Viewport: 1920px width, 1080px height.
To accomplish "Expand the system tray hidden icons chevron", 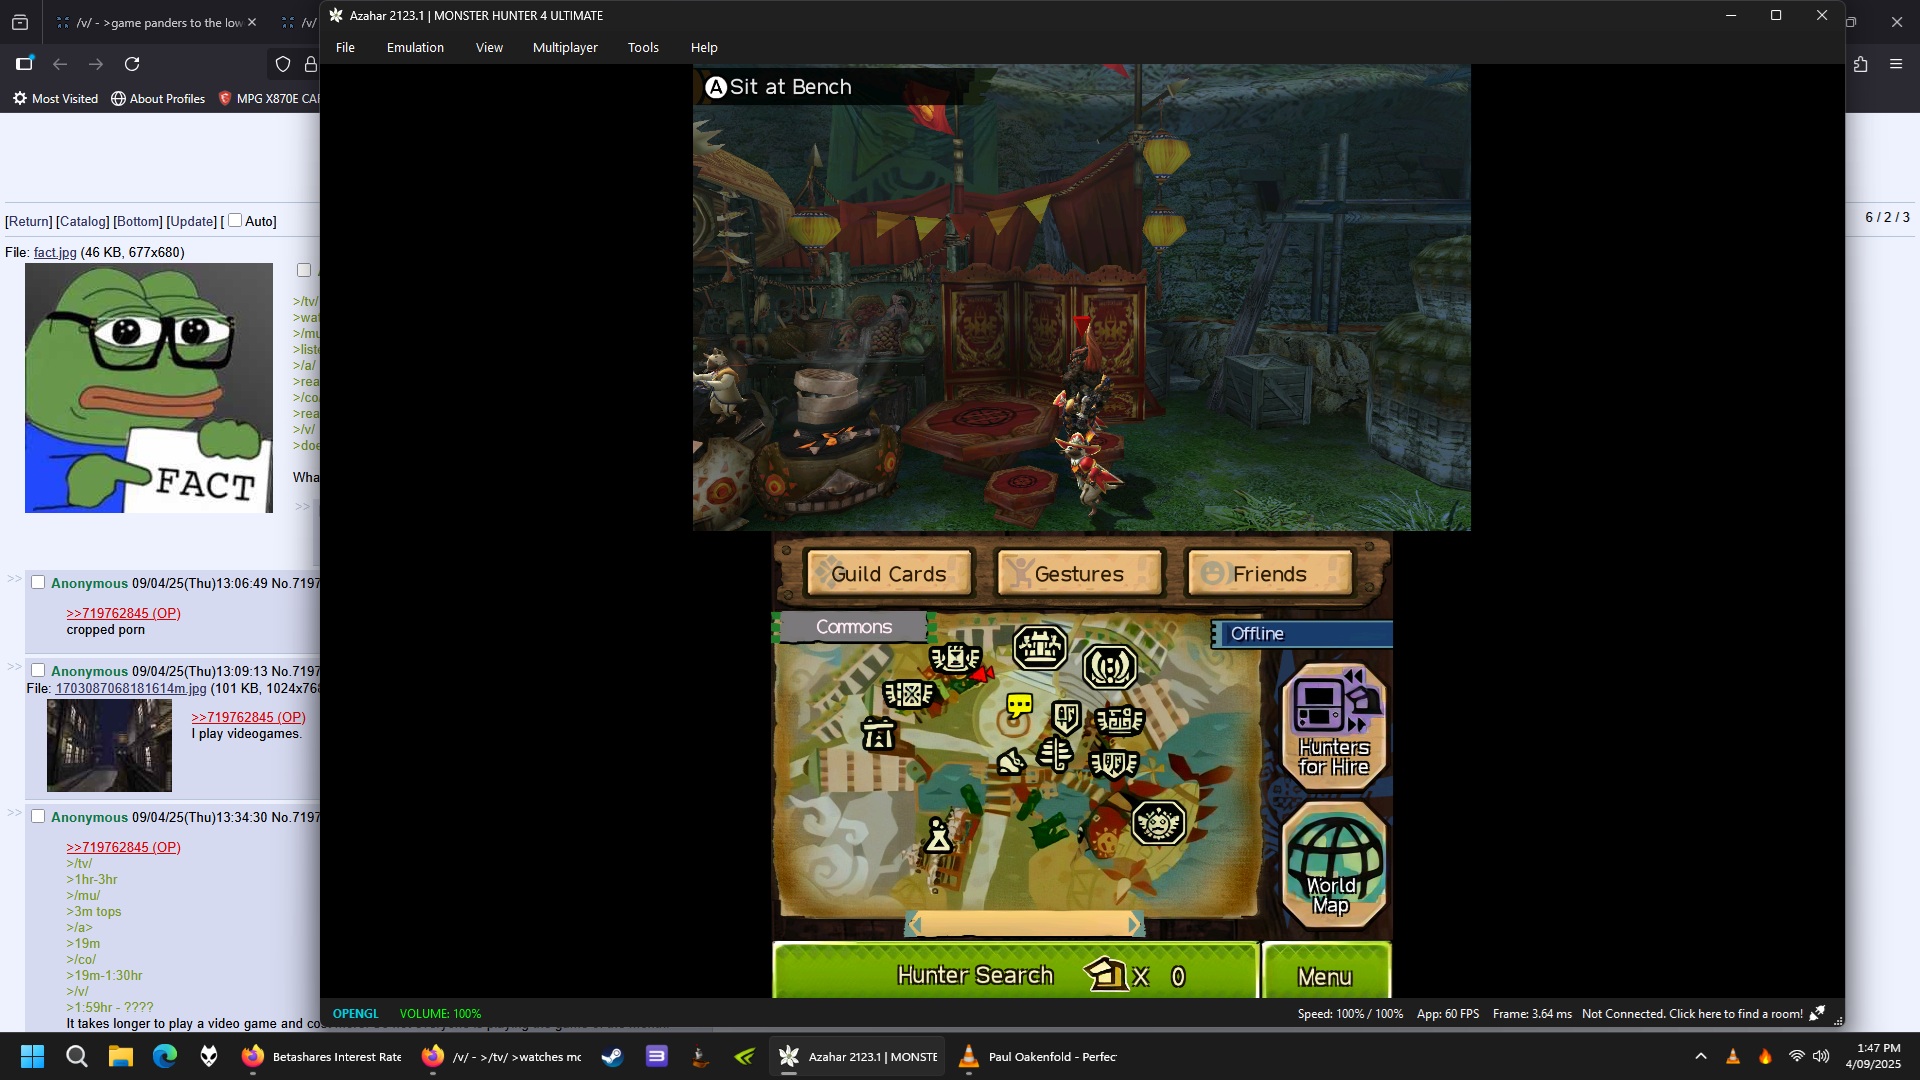I will (x=1700, y=1056).
